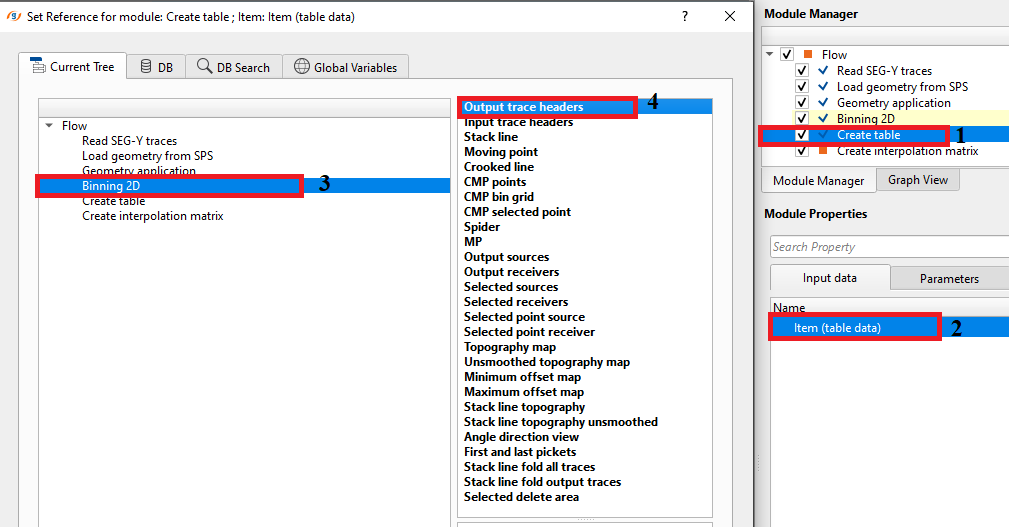Open the Parameters tab
1009x527 pixels.
click(x=949, y=279)
